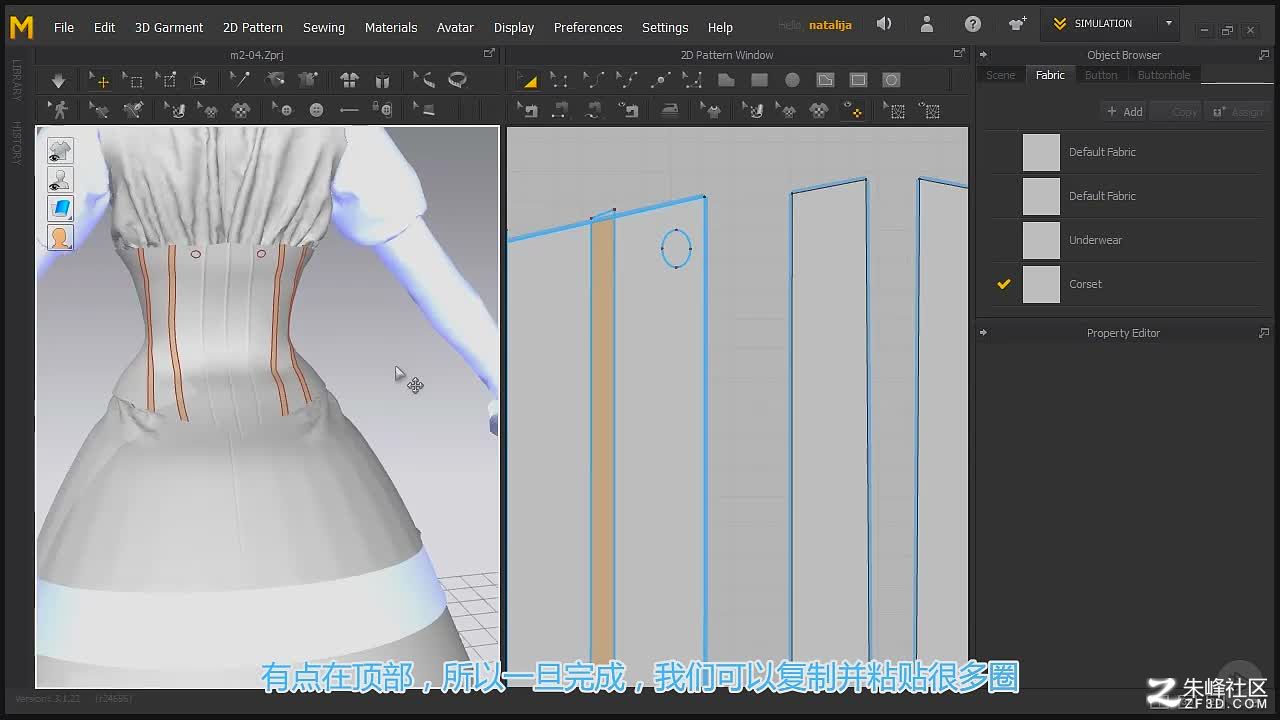Pop out the 2D Pattern Window
This screenshot has width=1280, height=720.
tap(959, 54)
